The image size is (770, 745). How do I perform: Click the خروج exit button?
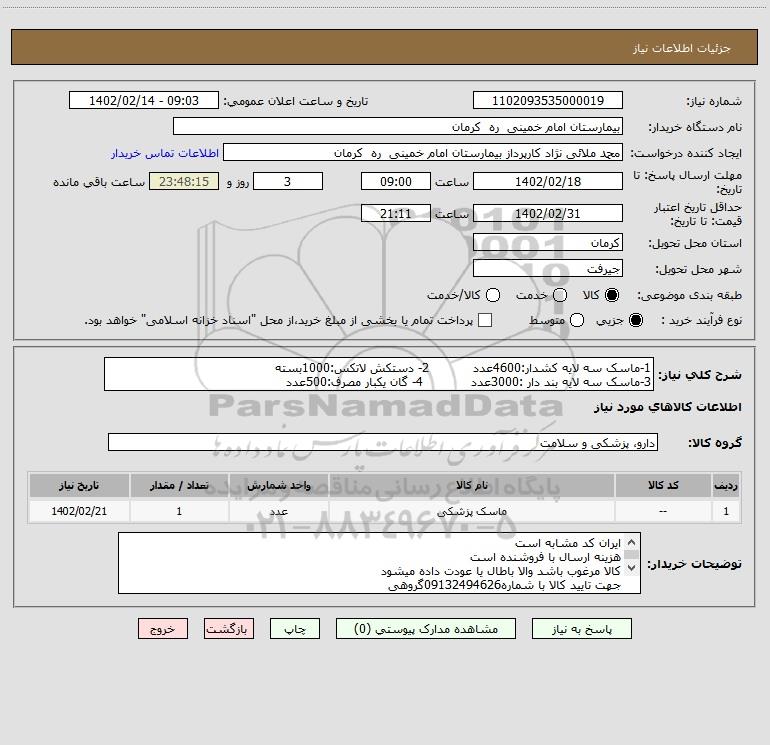point(163,629)
